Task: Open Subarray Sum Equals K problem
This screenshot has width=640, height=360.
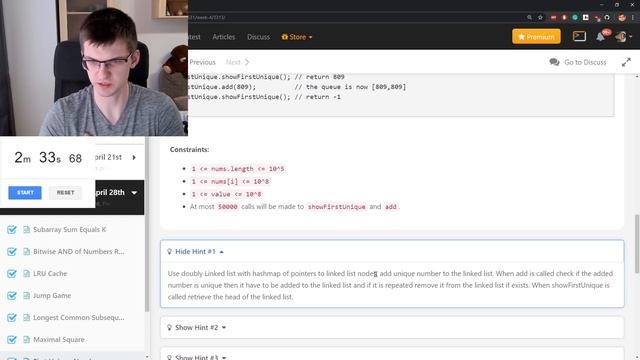Action: 69,229
